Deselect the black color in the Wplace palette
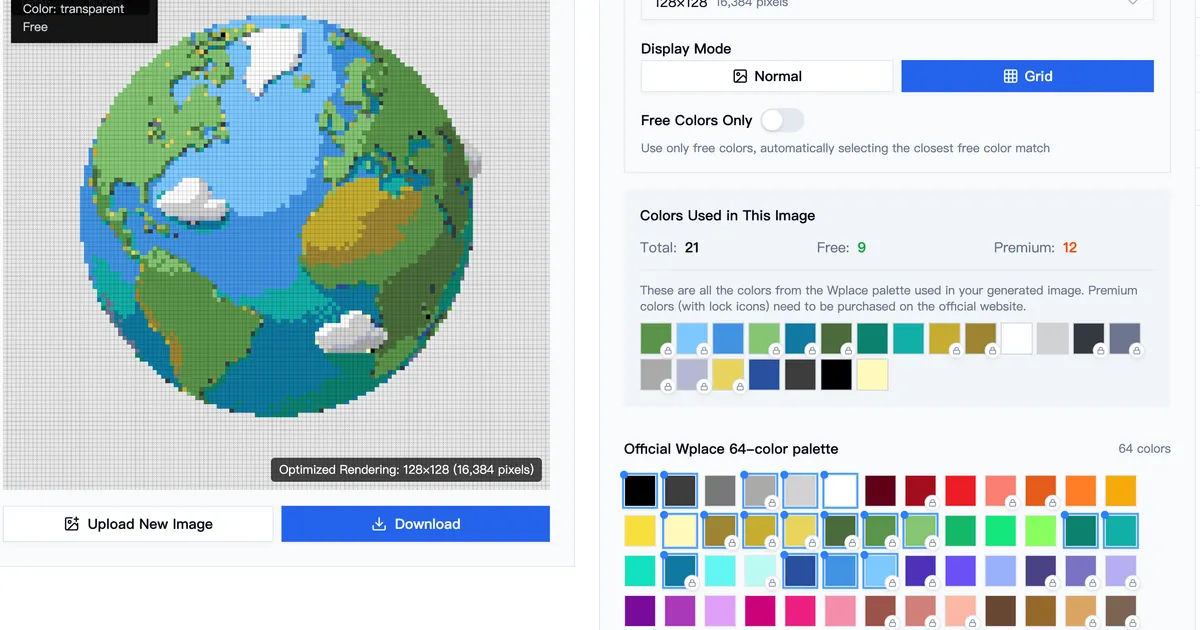The height and width of the screenshot is (630, 1200). [x=640, y=490]
